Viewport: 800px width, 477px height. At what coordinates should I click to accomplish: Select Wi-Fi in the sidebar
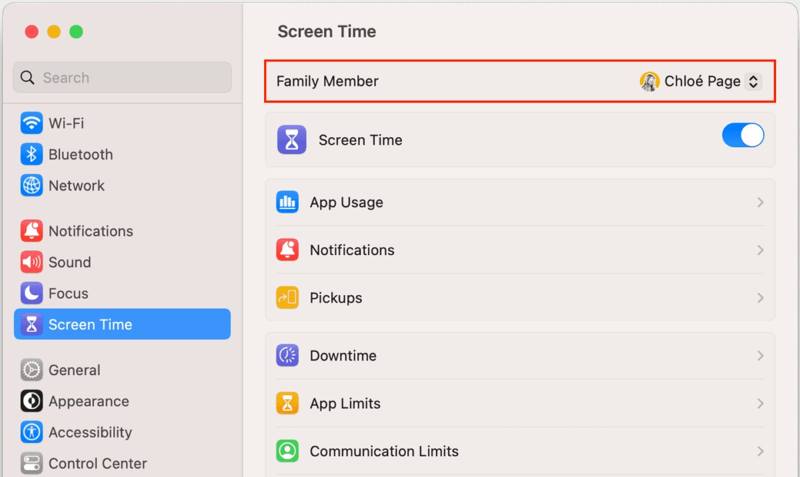[122, 123]
